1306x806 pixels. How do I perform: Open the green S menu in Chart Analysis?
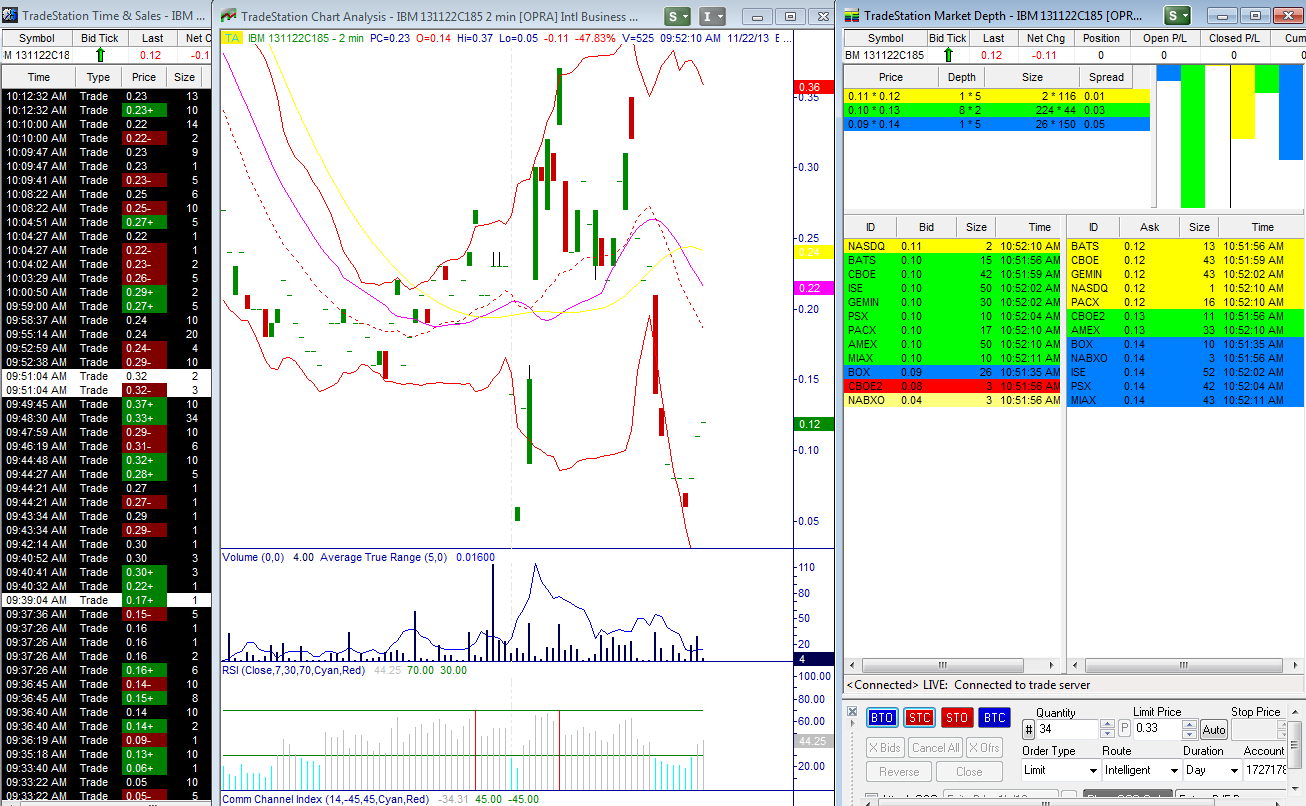[678, 16]
